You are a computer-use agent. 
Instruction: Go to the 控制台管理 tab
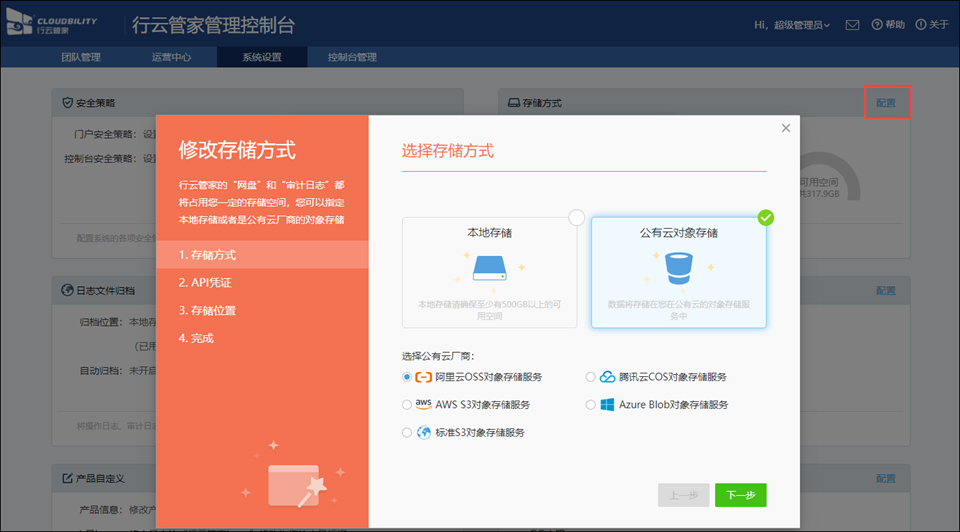[352, 57]
